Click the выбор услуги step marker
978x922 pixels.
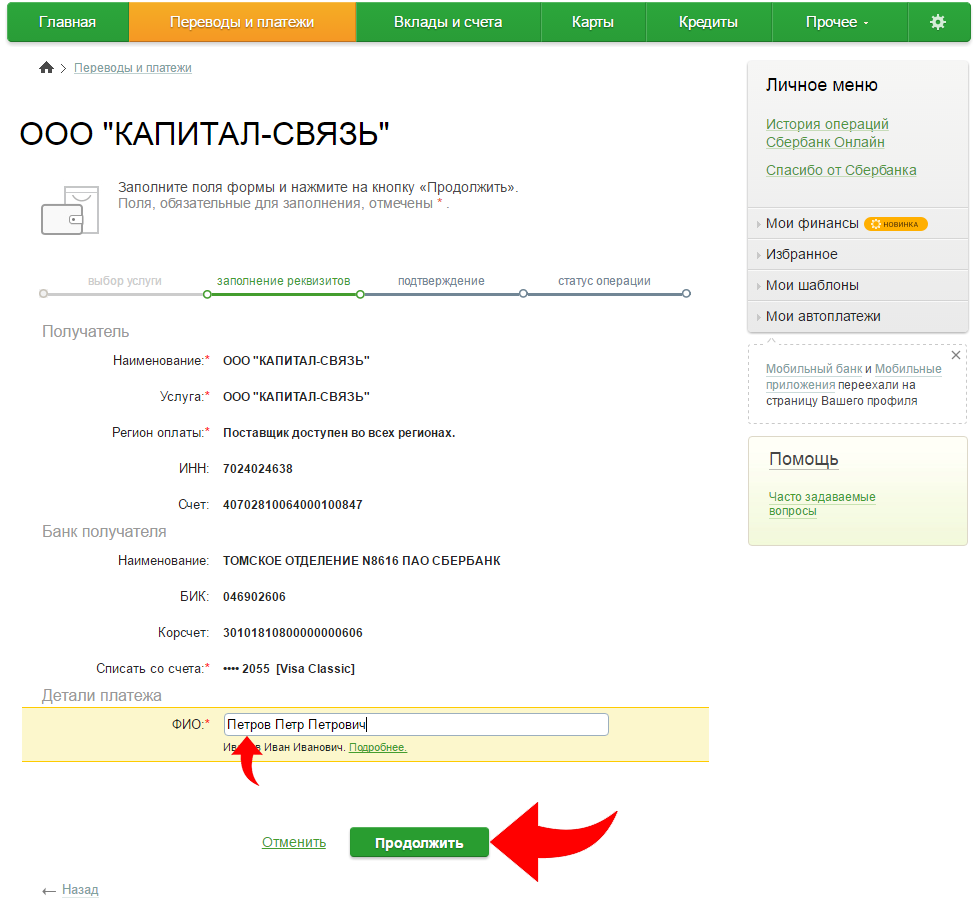[x=43, y=293]
